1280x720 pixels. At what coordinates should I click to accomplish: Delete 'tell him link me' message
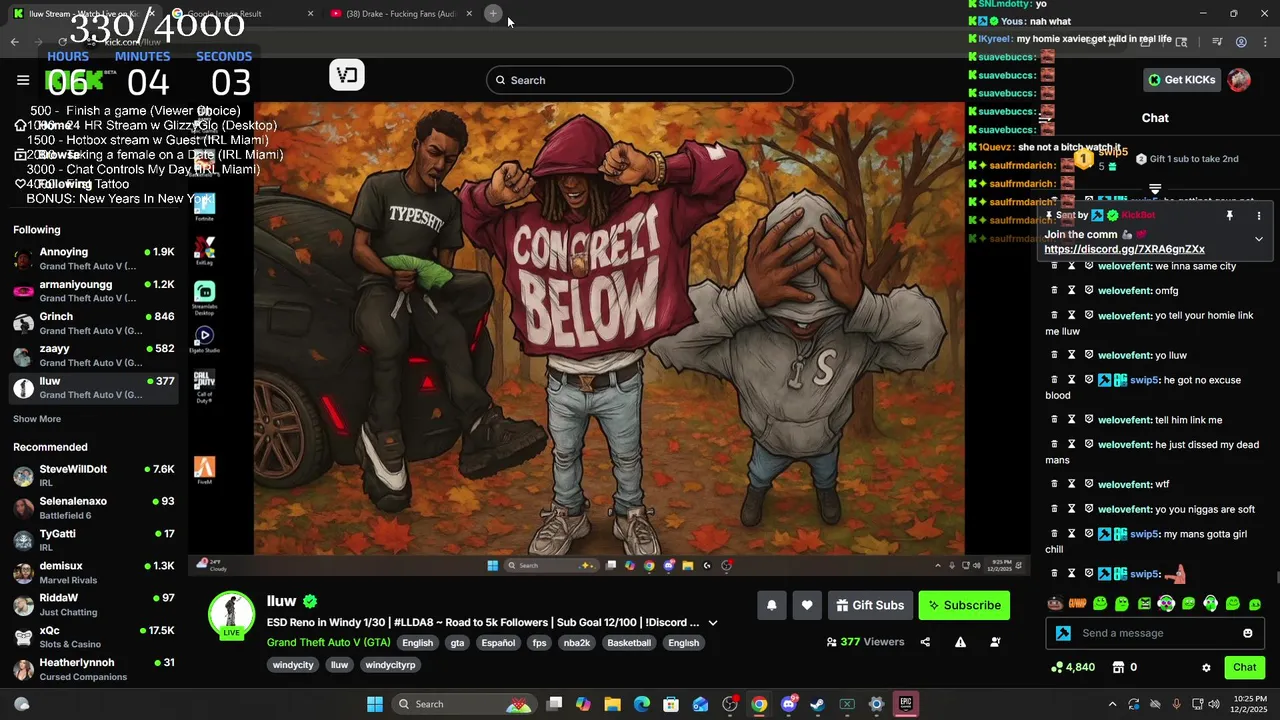click(1053, 420)
